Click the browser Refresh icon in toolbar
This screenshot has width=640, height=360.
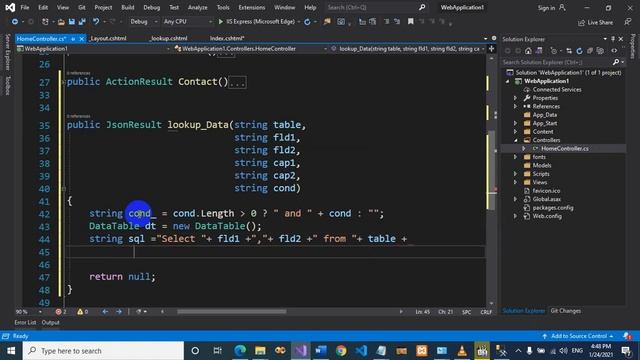click(307, 22)
